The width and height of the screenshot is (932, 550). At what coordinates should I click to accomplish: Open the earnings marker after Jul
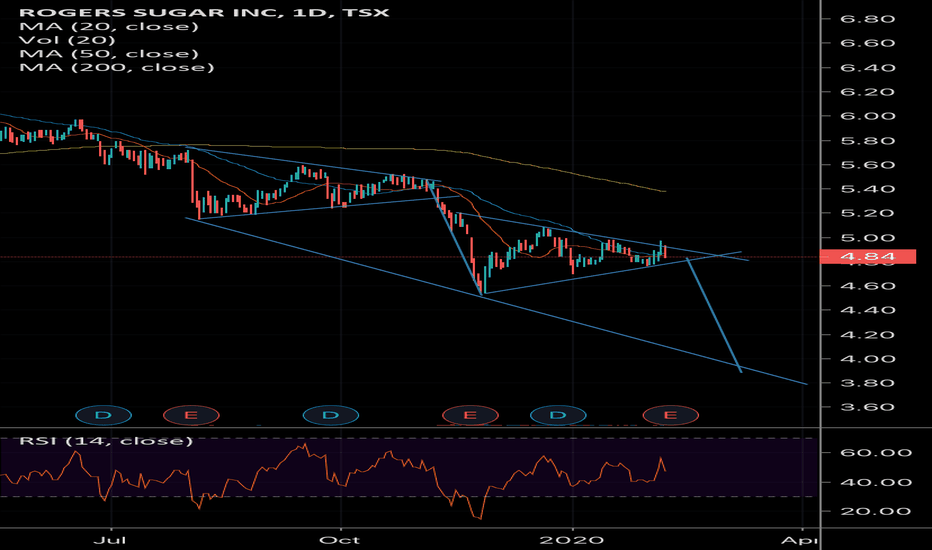191,415
